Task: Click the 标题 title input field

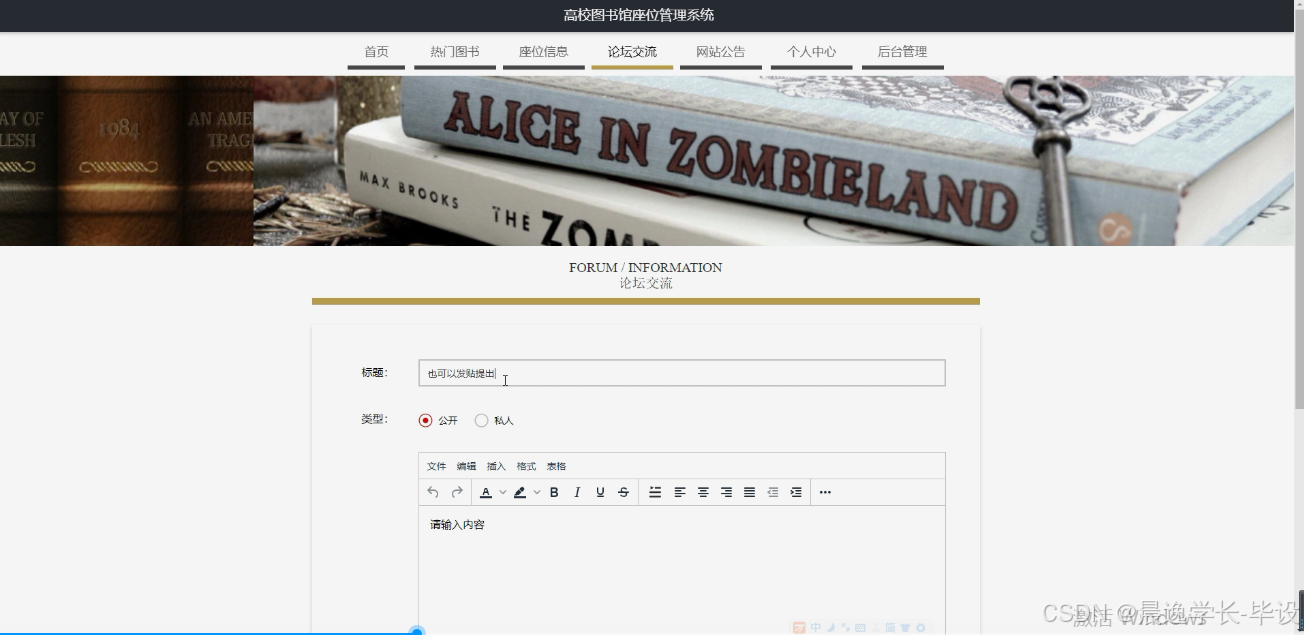Action: pyautogui.click(x=682, y=373)
